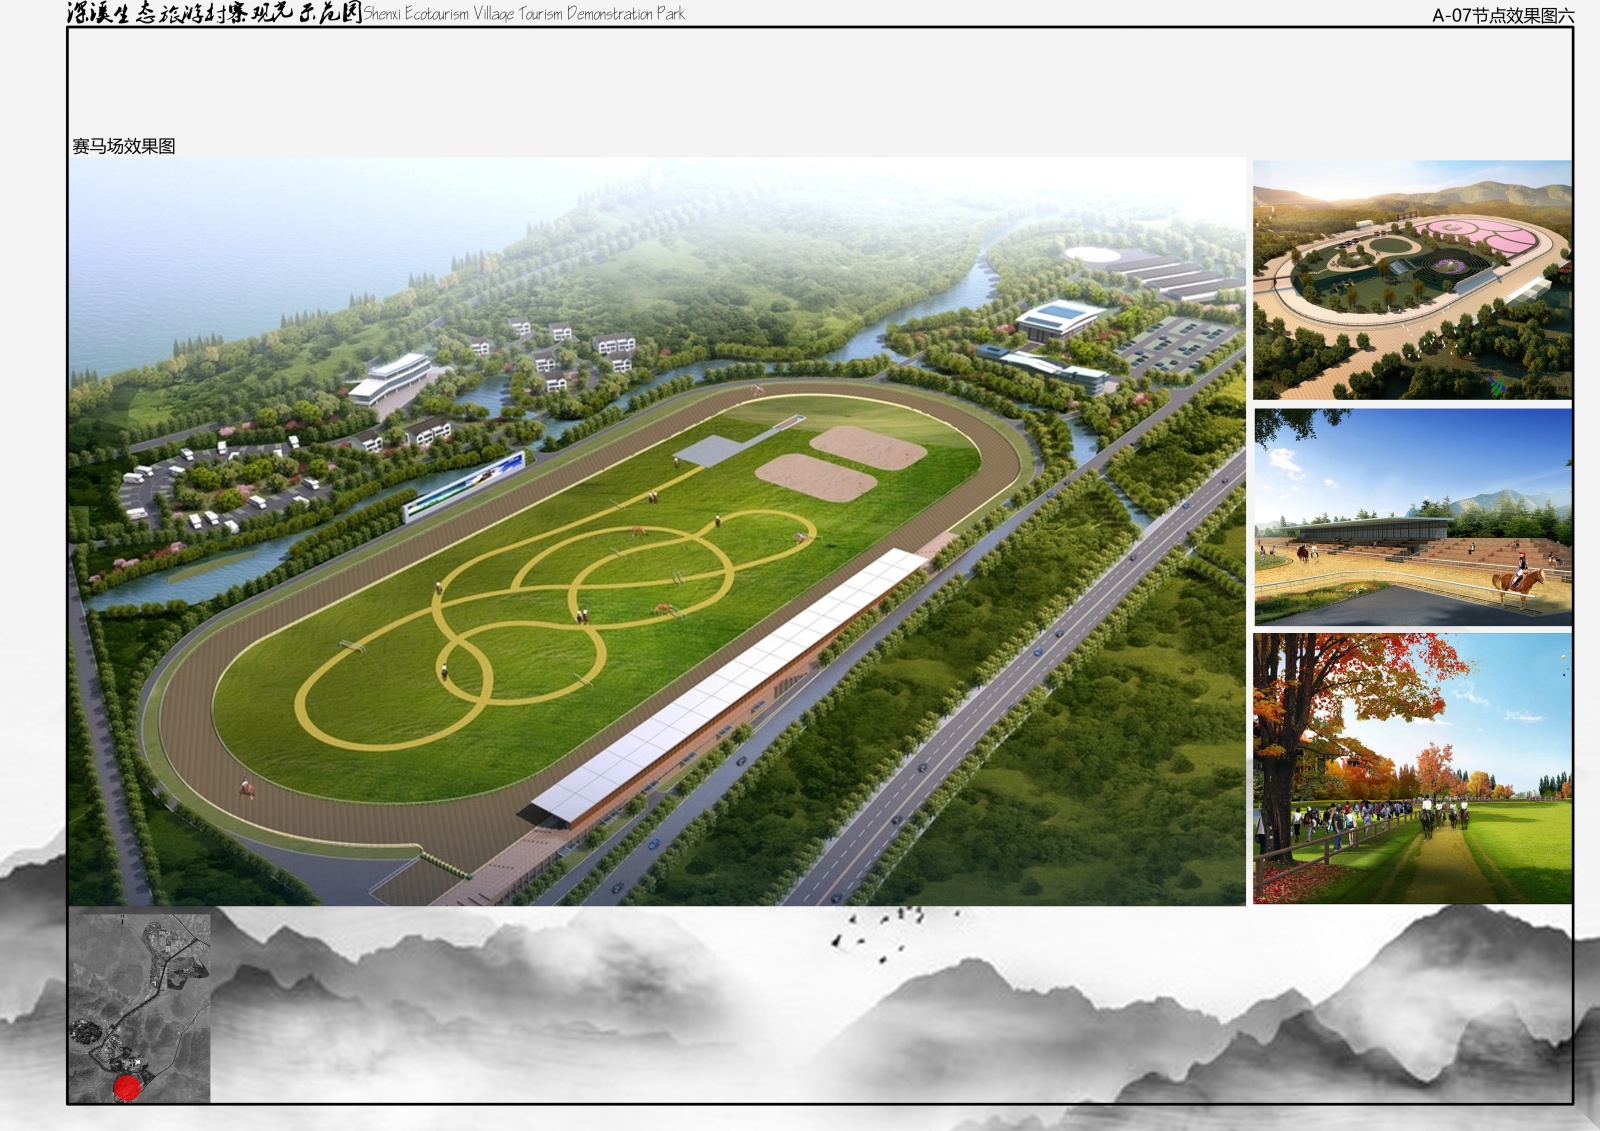Open the pink flower-pattern arena aerial thumbnail
This screenshot has height=1131, width=1600.
[1412, 280]
